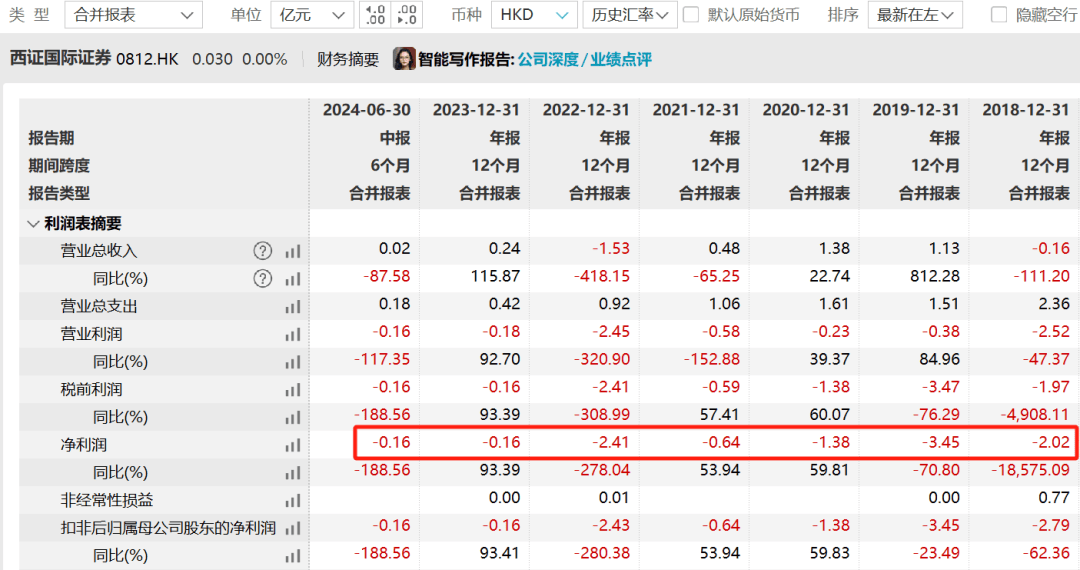This screenshot has width=1080, height=570.
Task: Open the 亿元 unit dropdown
Action: (x=313, y=14)
